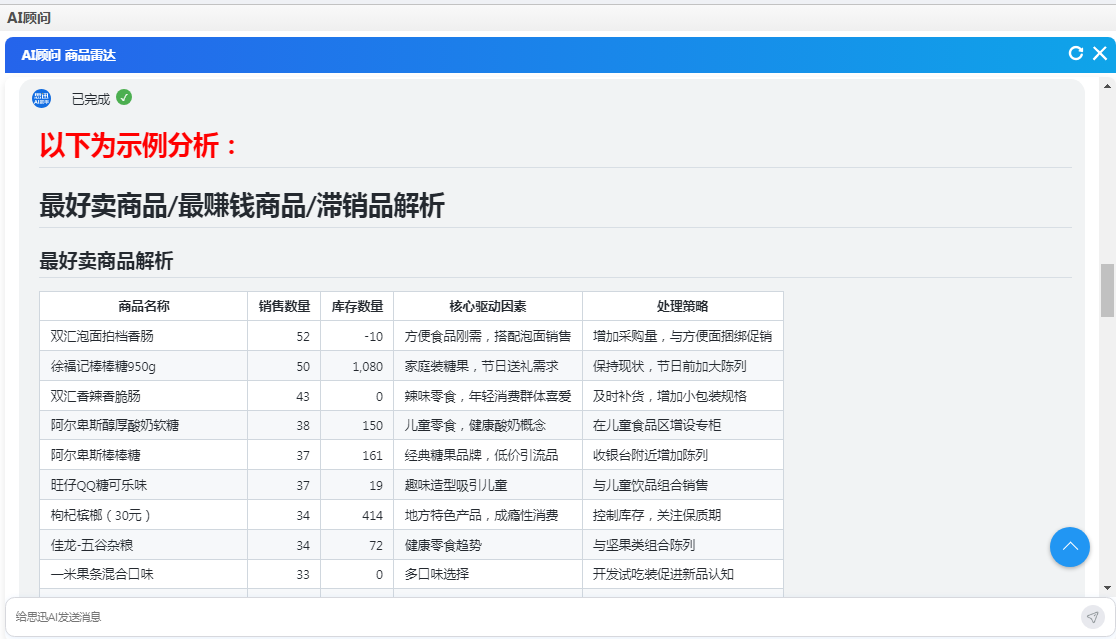Image resolution: width=1116 pixels, height=639 pixels.
Task: Select the 枸杞槟榔（30元） product cell
Action: pyautogui.click(x=144, y=515)
